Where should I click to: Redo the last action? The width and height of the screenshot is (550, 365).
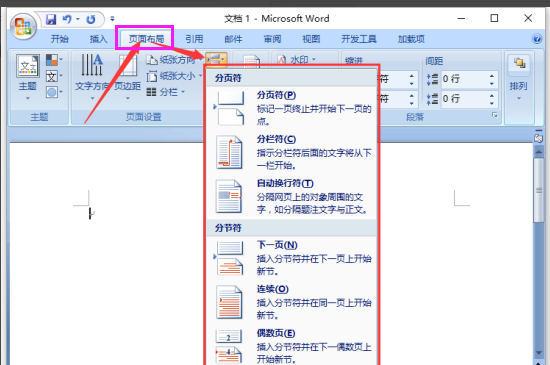tap(91, 19)
